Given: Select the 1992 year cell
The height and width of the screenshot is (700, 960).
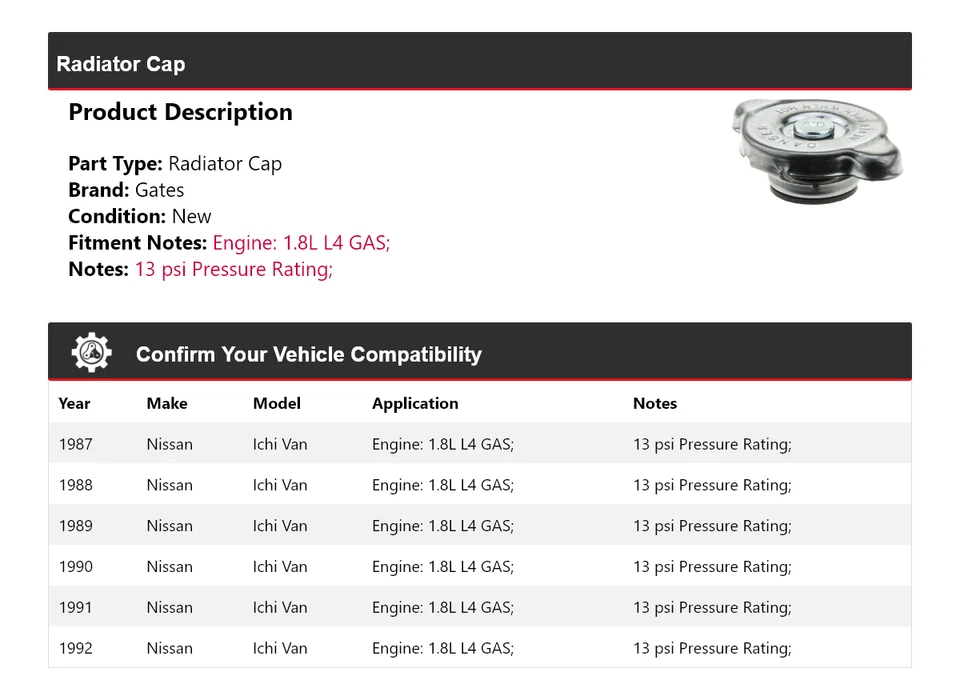Looking at the screenshot, I should (75, 648).
